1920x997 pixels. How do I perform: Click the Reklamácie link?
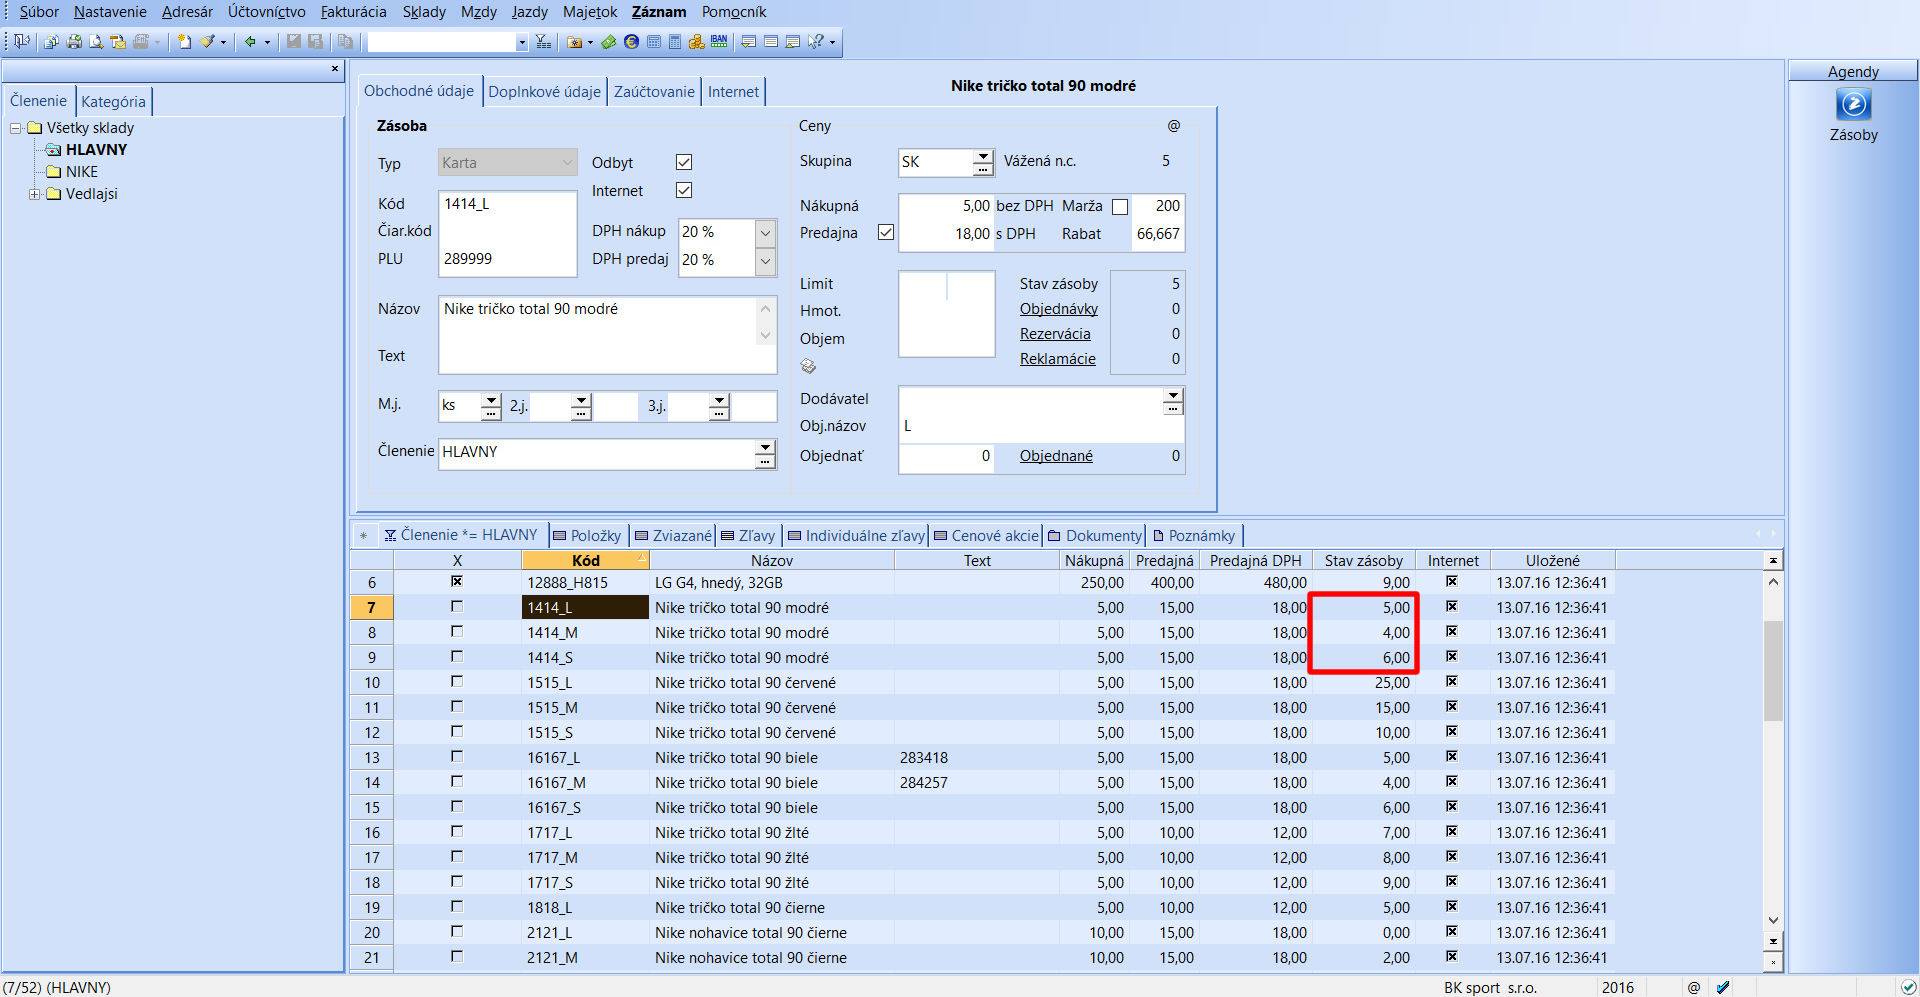click(x=1058, y=359)
